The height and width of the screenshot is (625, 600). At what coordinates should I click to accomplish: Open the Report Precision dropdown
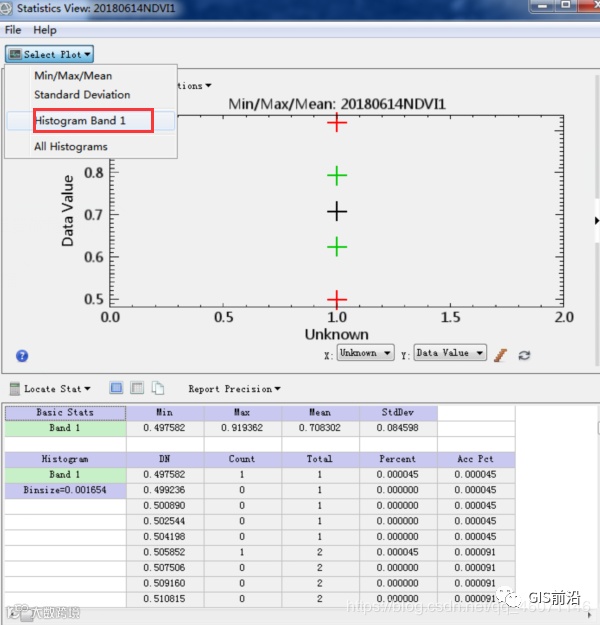click(234, 389)
